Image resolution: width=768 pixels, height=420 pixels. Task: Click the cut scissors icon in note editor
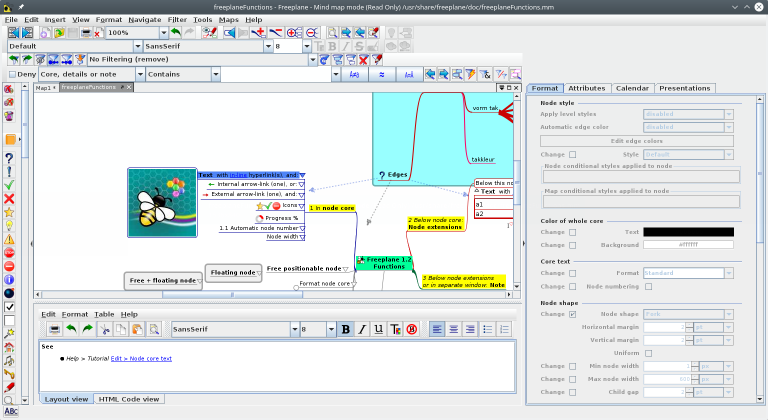click(104, 329)
